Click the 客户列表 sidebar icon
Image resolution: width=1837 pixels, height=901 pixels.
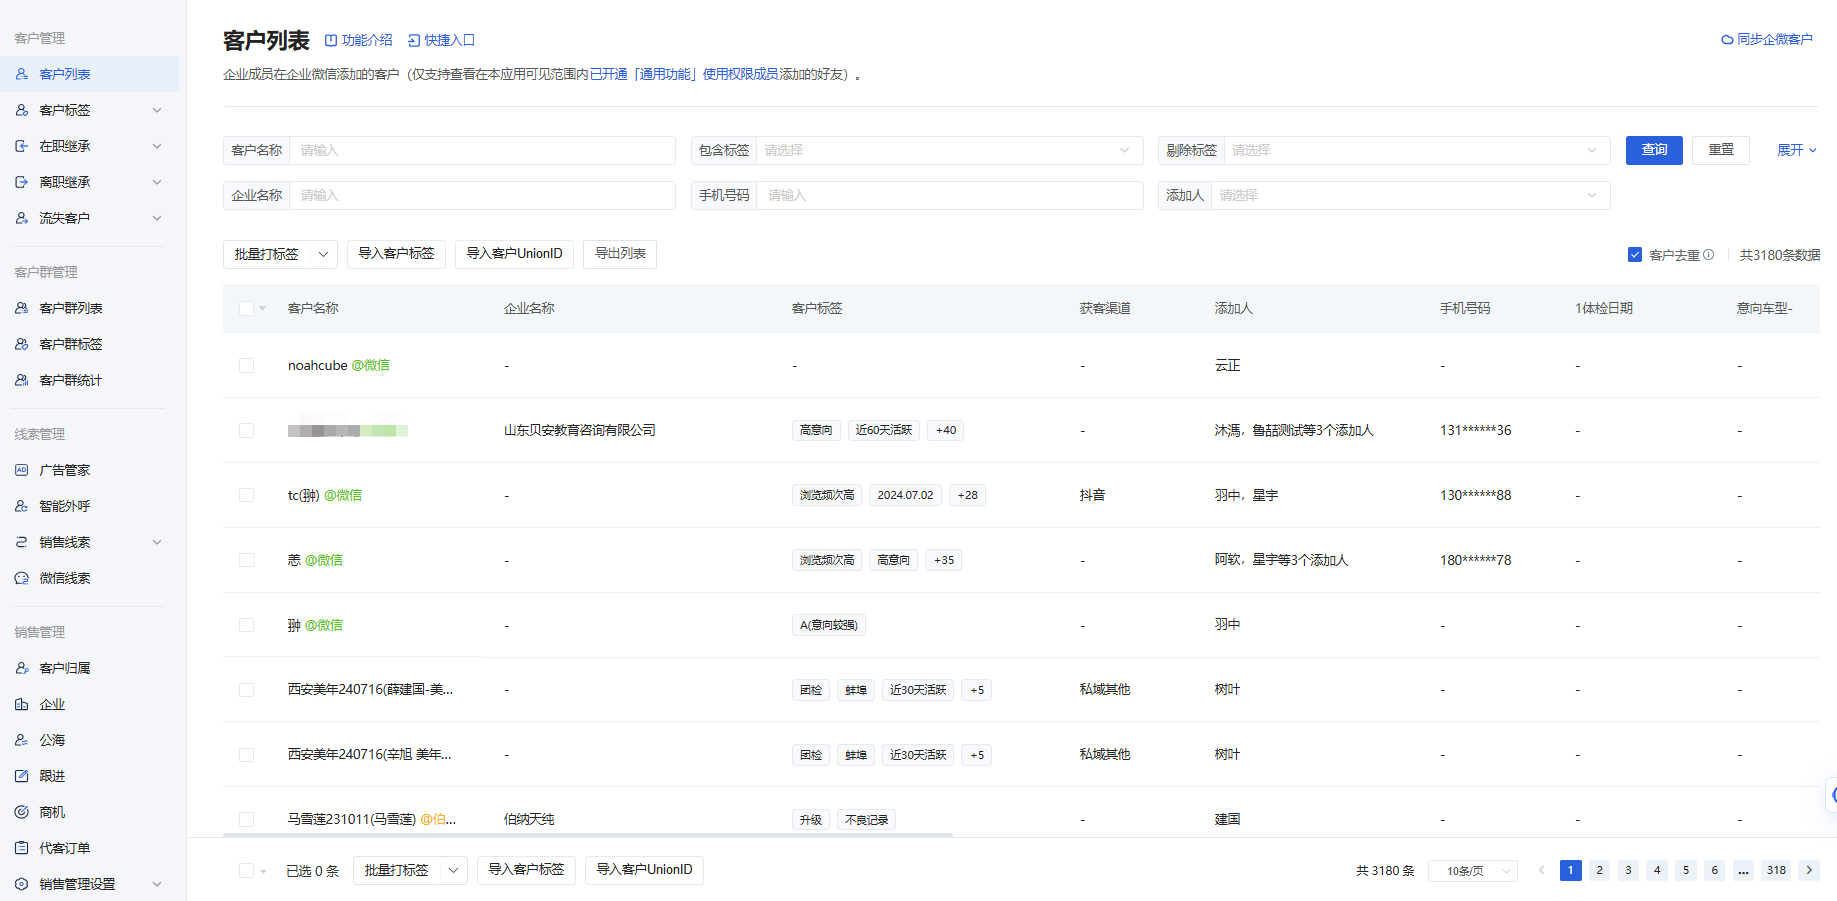22,74
